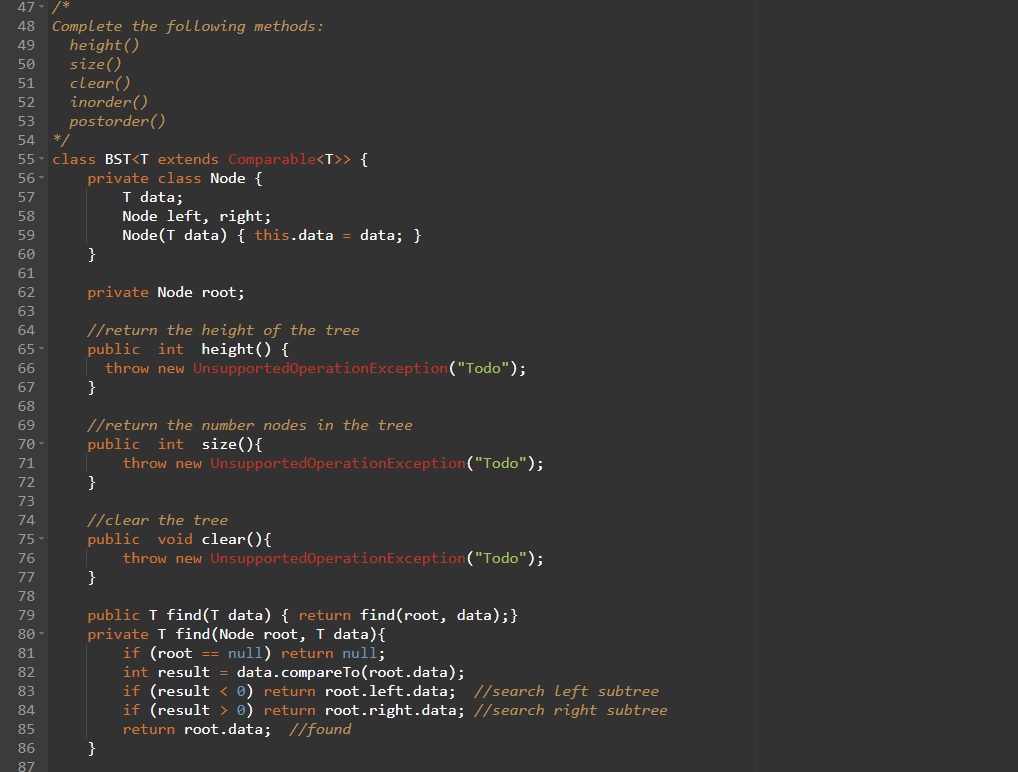This screenshot has height=772, width=1018.
Task: Collapse the clear() method body
Action: click(x=42, y=538)
